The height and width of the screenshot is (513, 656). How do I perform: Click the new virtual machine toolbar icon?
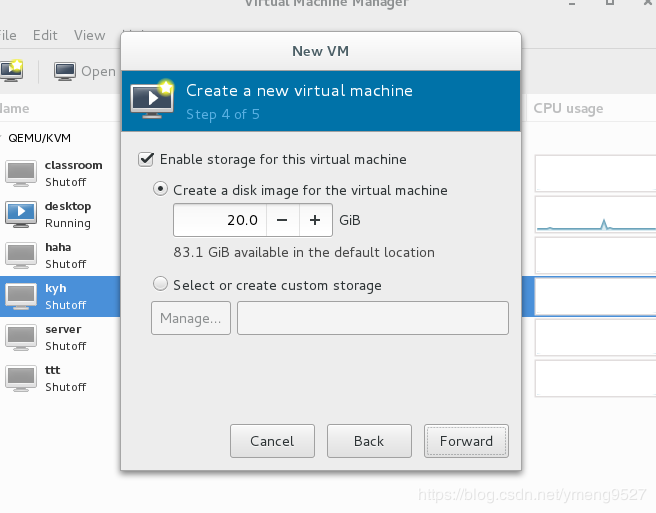12,71
